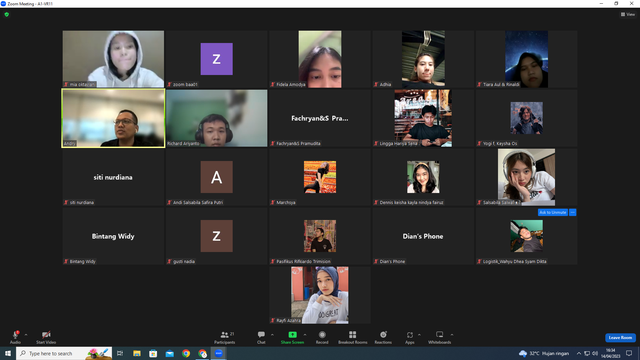Expand Apps options arrow
Screen dimensions: 640x360
click(x=419, y=335)
